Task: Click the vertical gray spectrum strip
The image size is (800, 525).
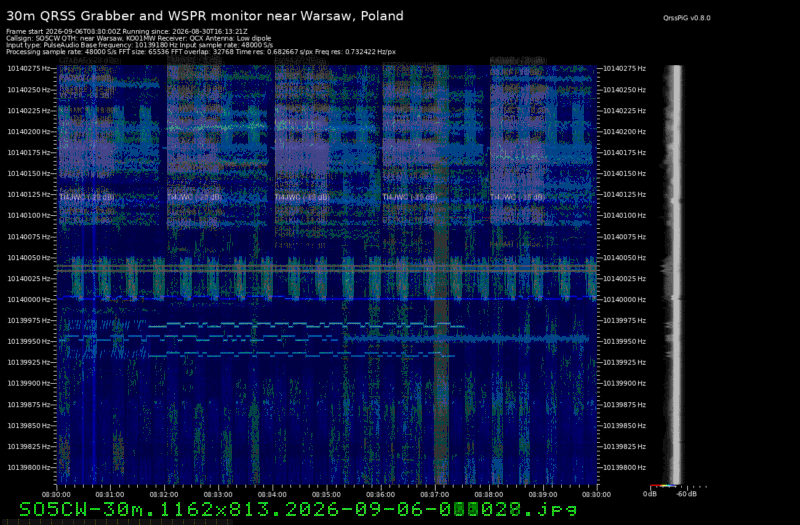Action: 675,274
